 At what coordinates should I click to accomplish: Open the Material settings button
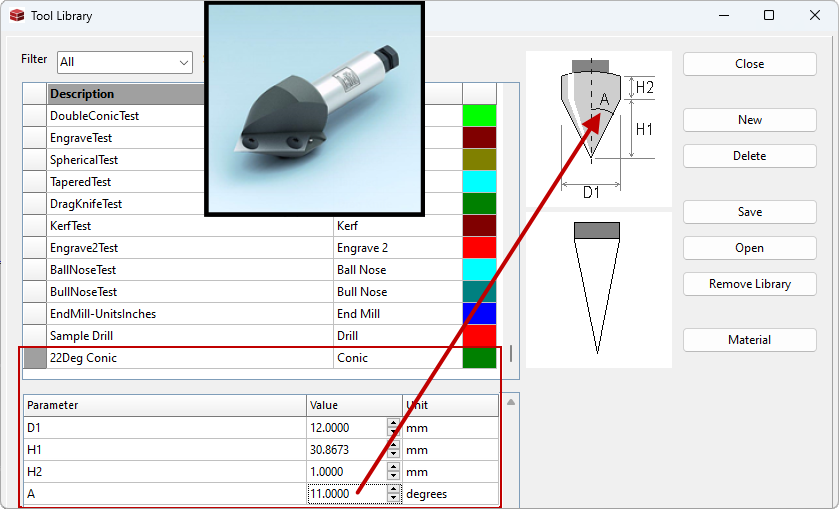coord(749,340)
